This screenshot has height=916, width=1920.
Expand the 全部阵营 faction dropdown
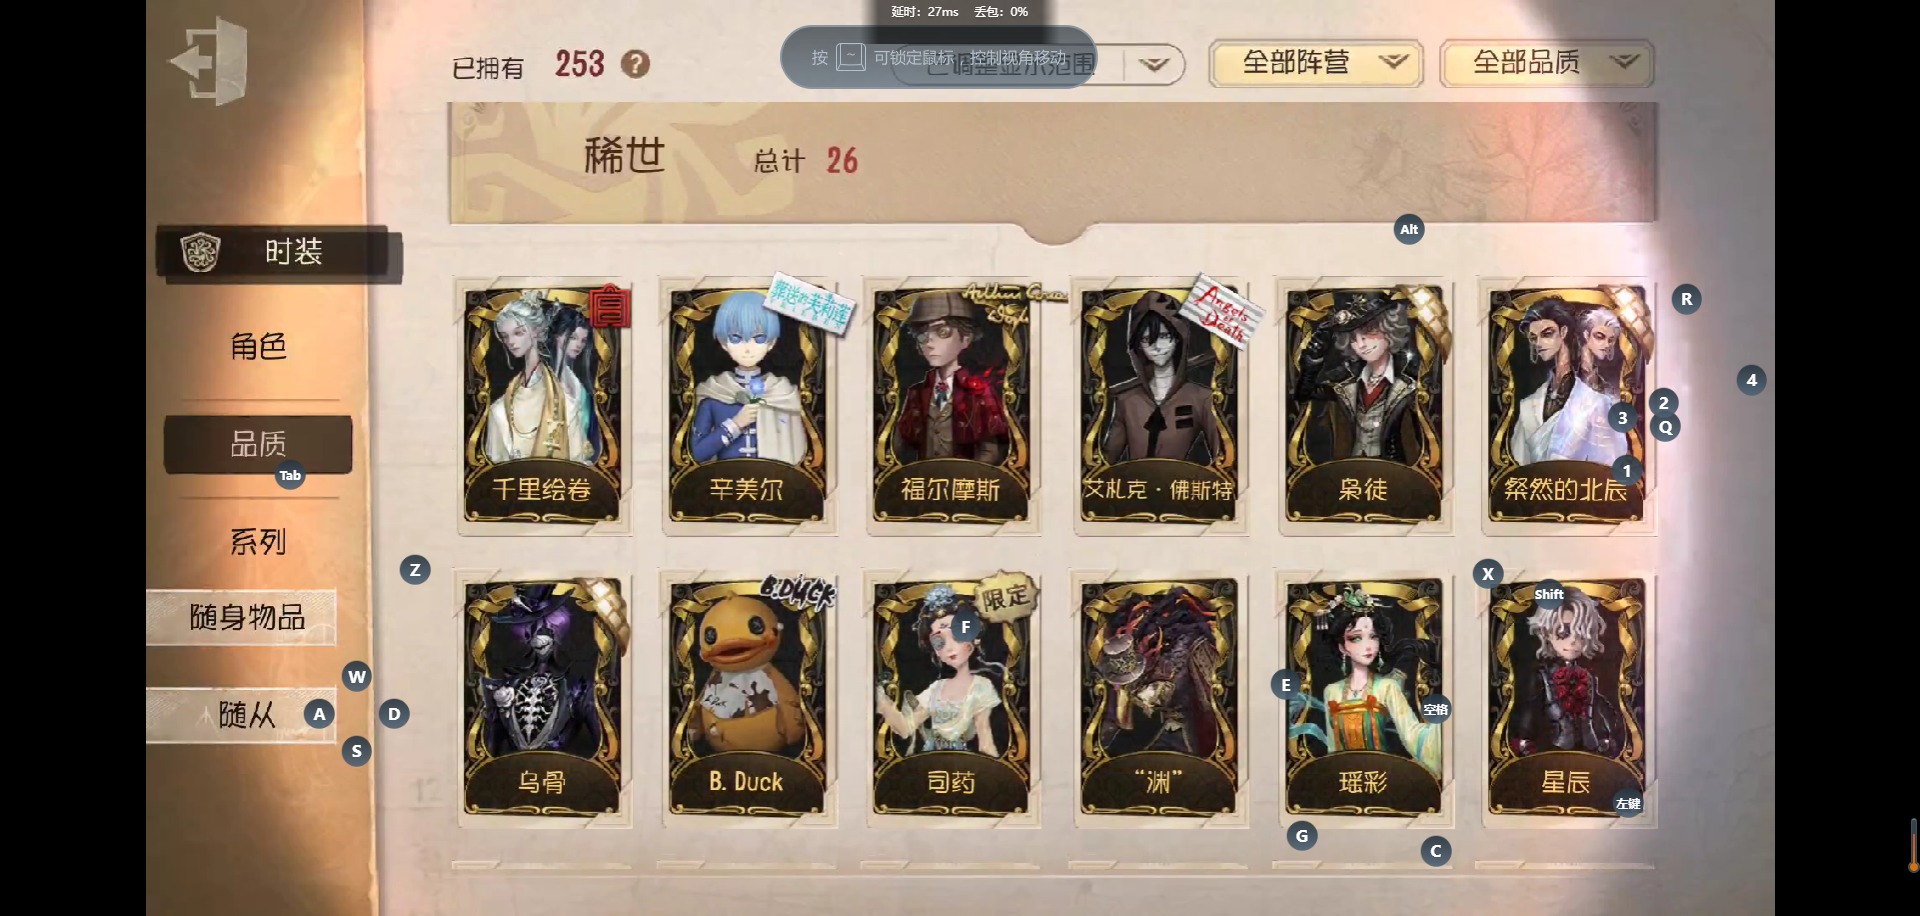point(1315,63)
